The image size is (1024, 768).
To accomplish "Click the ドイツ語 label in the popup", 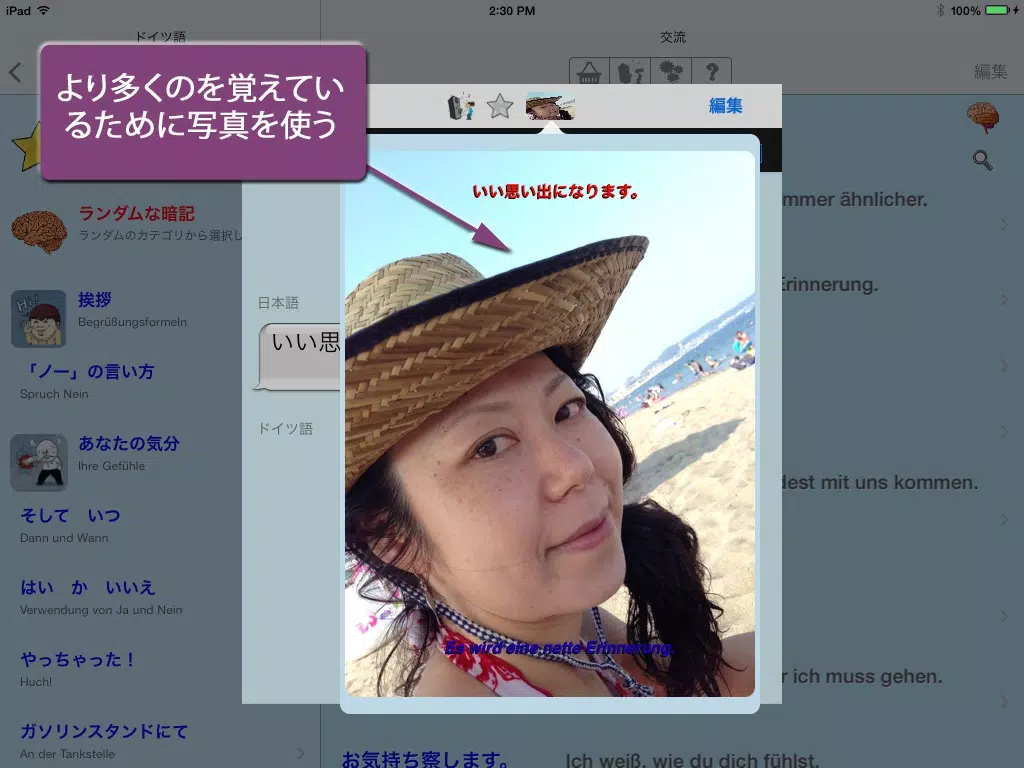I will point(285,428).
